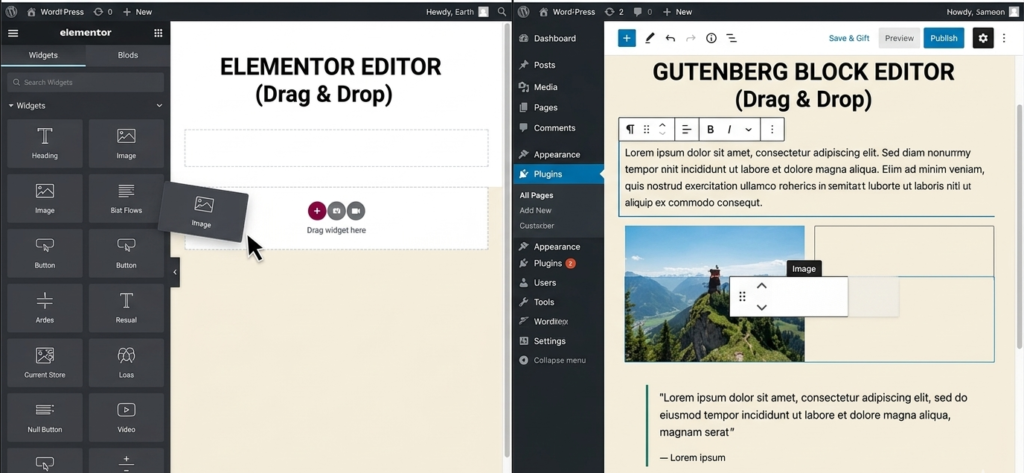
Task: Click Collapse menu in Gutenberg sidebar
Action: [552, 360]
